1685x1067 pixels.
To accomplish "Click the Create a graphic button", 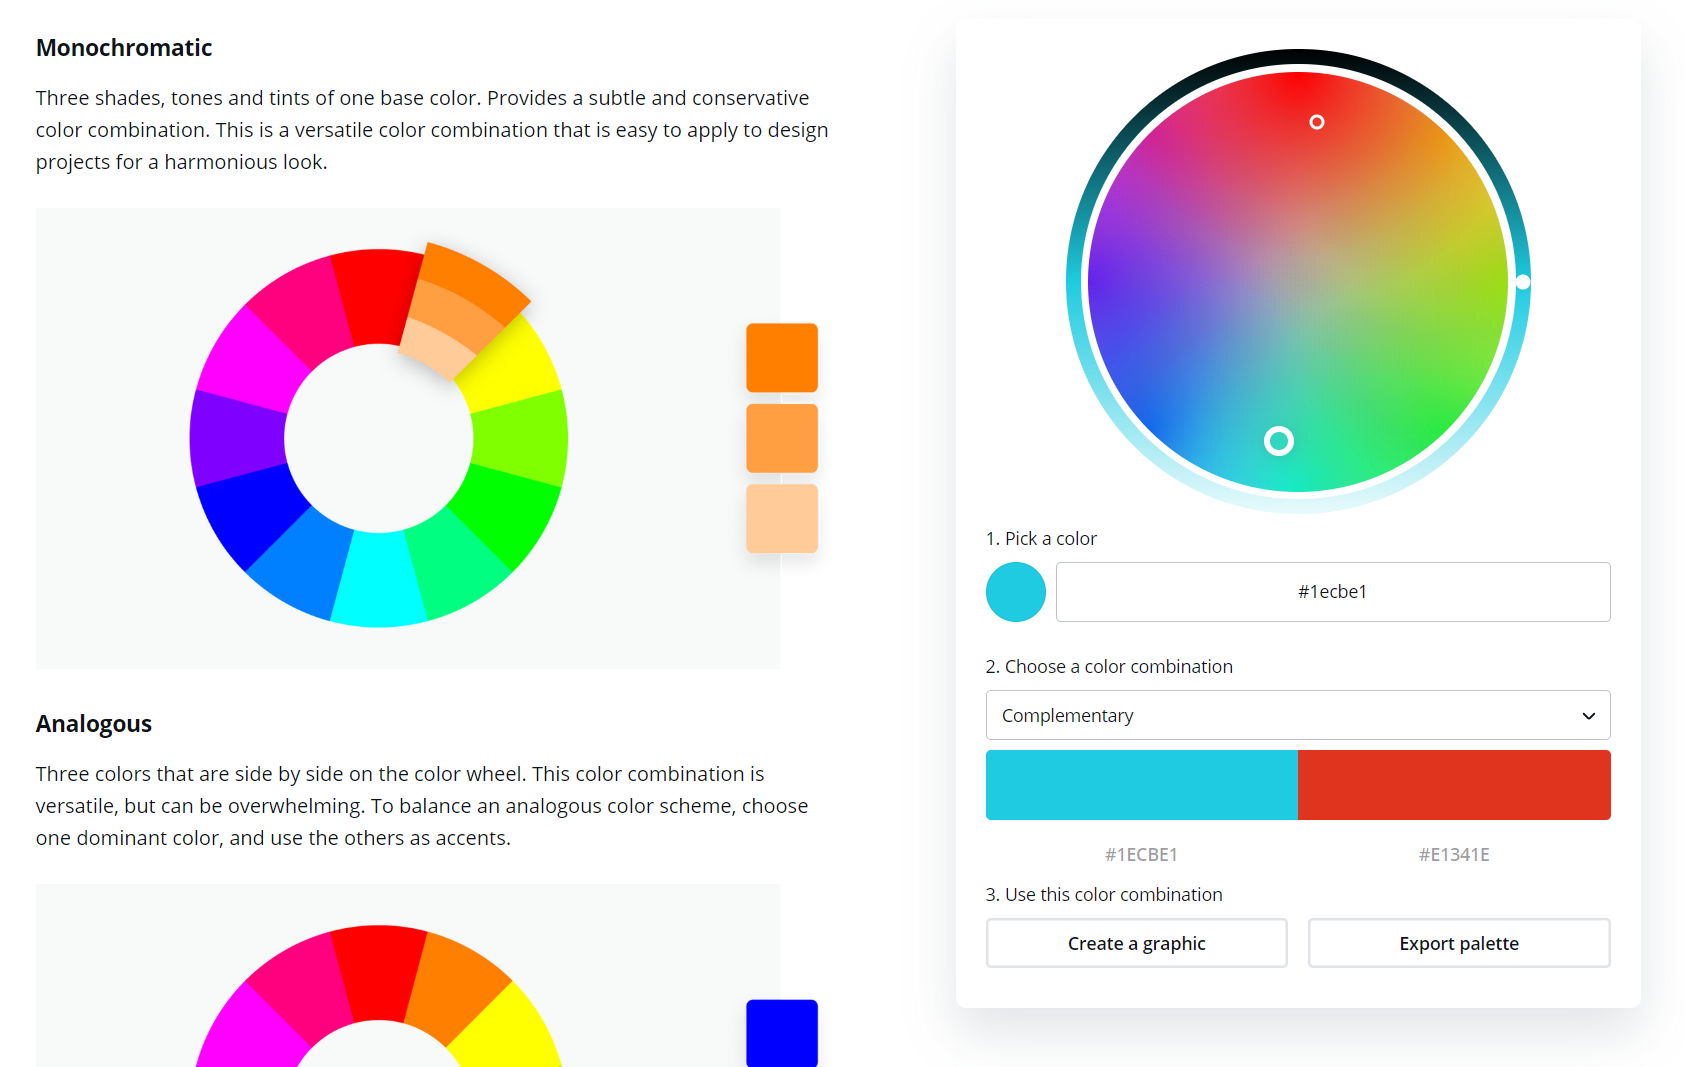I will point(1137,943).
